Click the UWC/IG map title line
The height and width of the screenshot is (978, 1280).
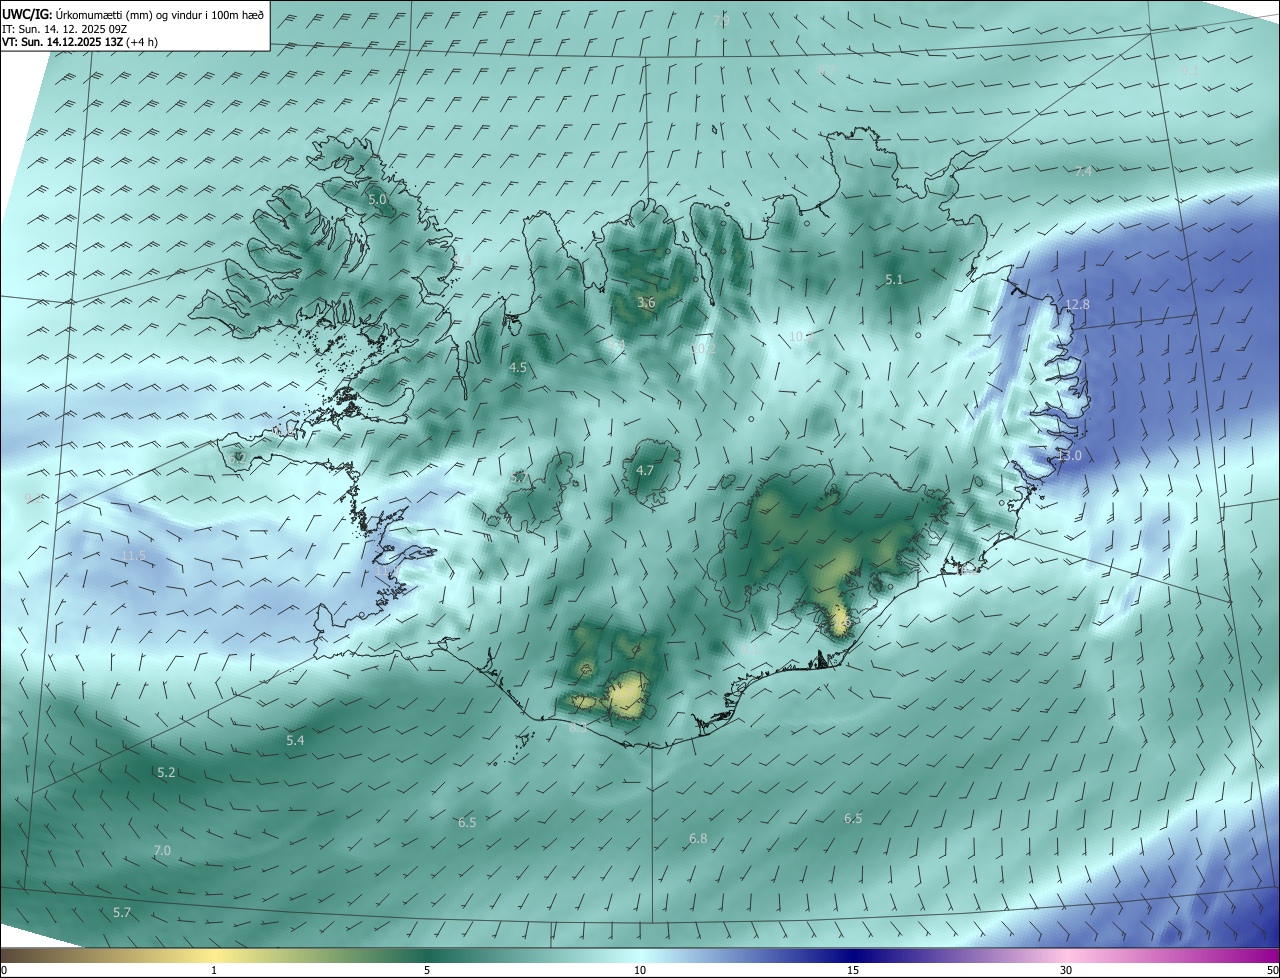coord(134,15)
